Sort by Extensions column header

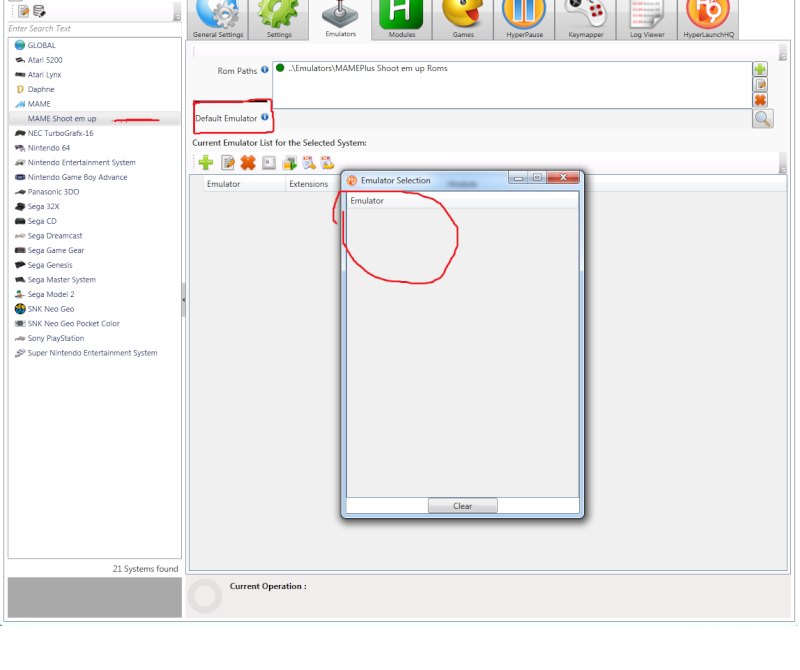coord(313,184)
